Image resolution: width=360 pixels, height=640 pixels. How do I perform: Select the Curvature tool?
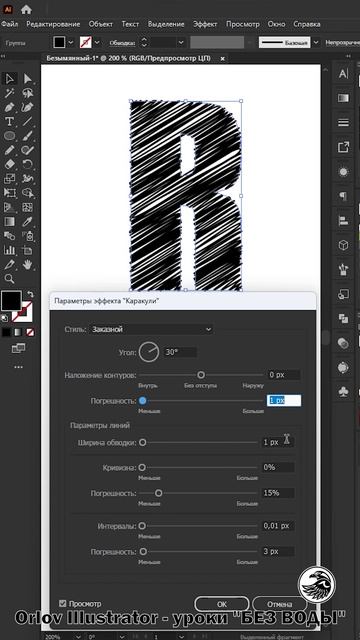[x=27, y=108]
